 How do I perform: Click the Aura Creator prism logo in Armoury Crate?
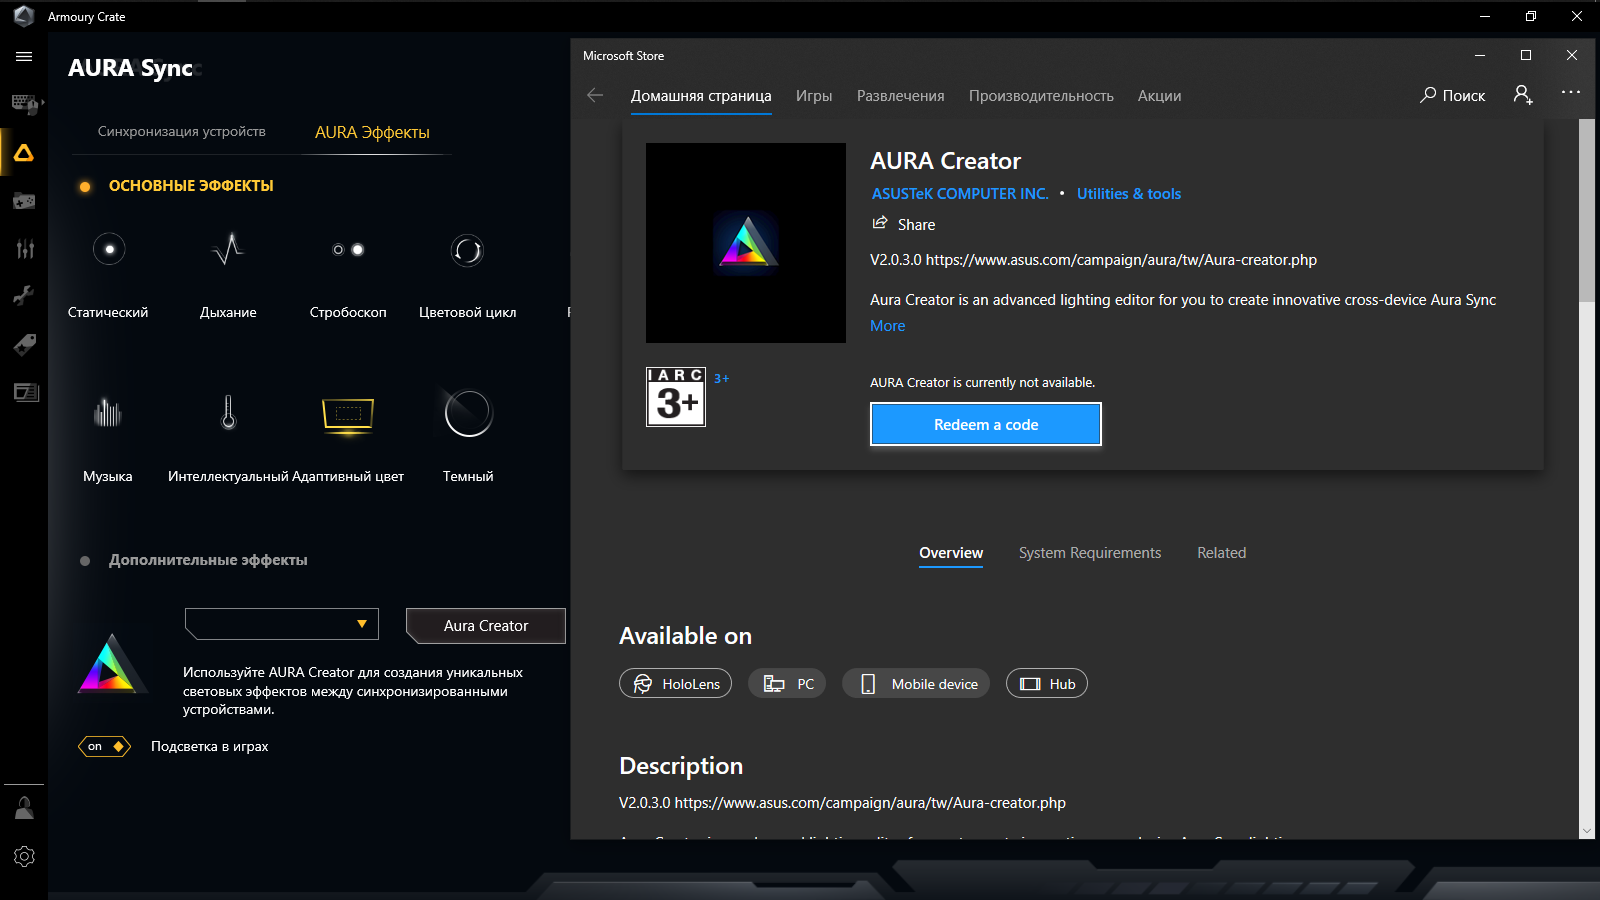pyautogui.click(x=111, y=665)
